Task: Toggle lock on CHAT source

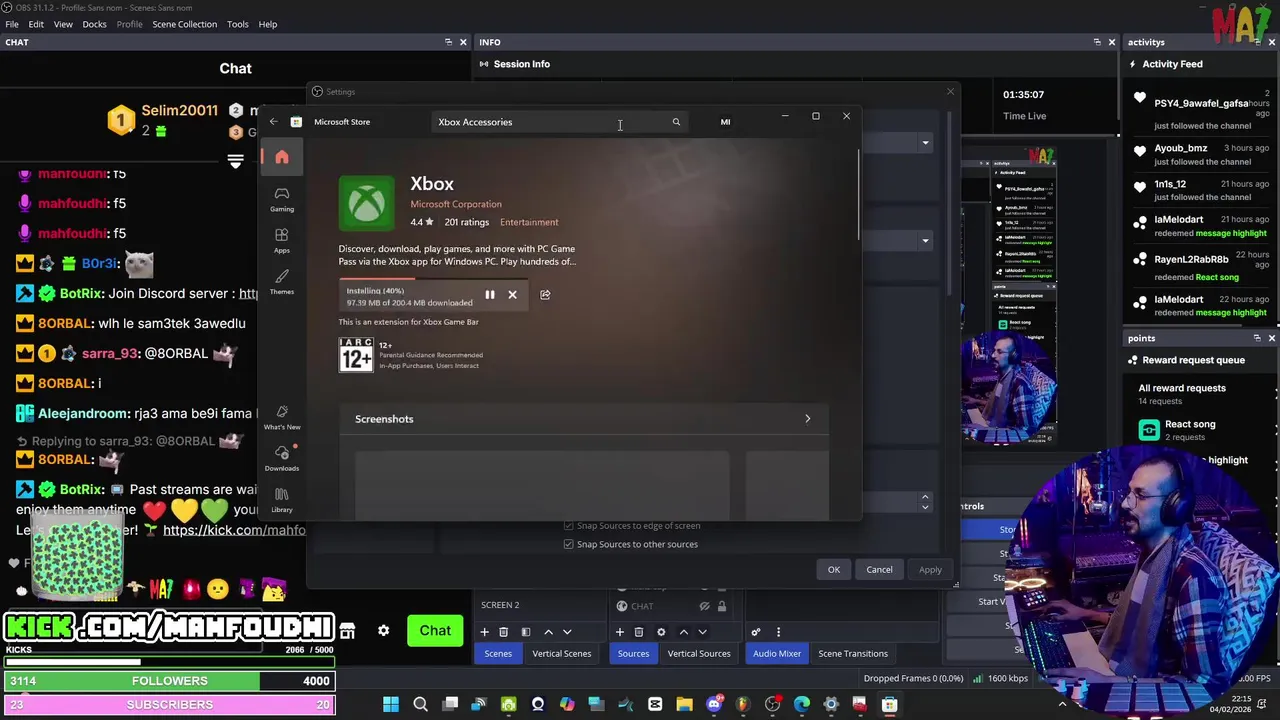Action: (x=721, y=606)
